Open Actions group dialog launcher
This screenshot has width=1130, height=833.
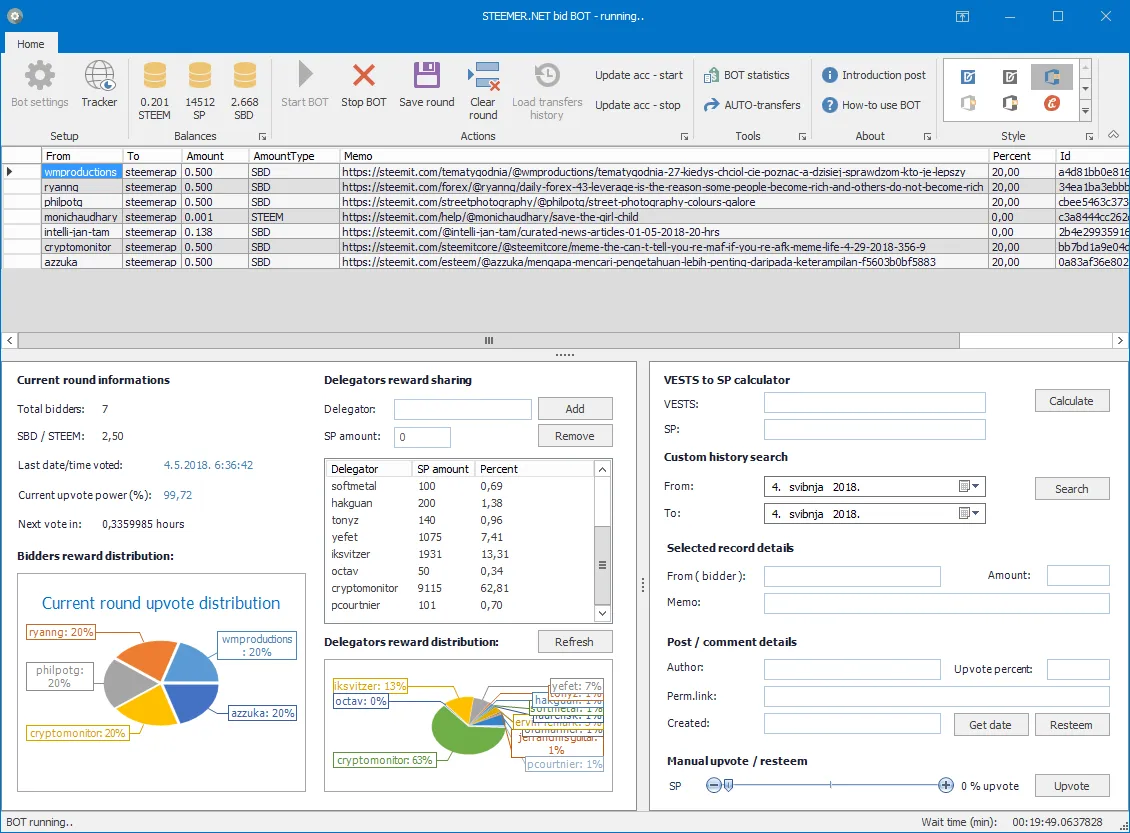pyautogui.click(x=684, y=136)
